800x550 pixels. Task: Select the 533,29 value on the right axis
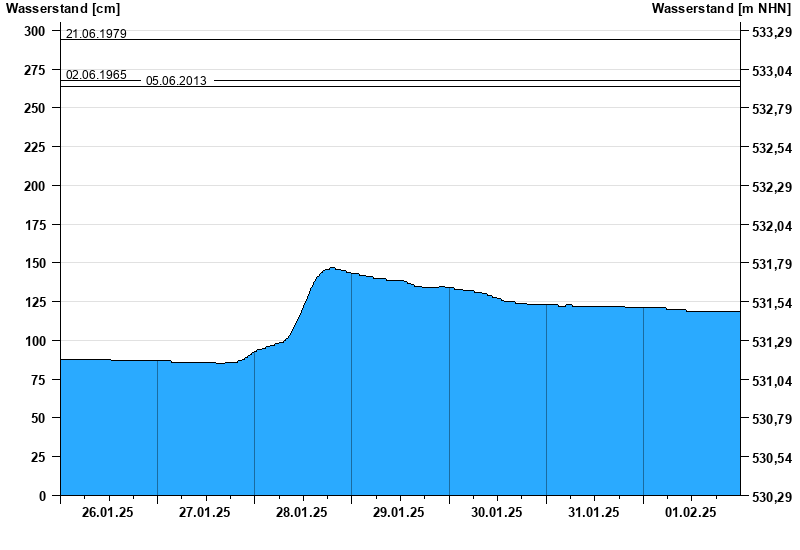[x=767, y=32]
